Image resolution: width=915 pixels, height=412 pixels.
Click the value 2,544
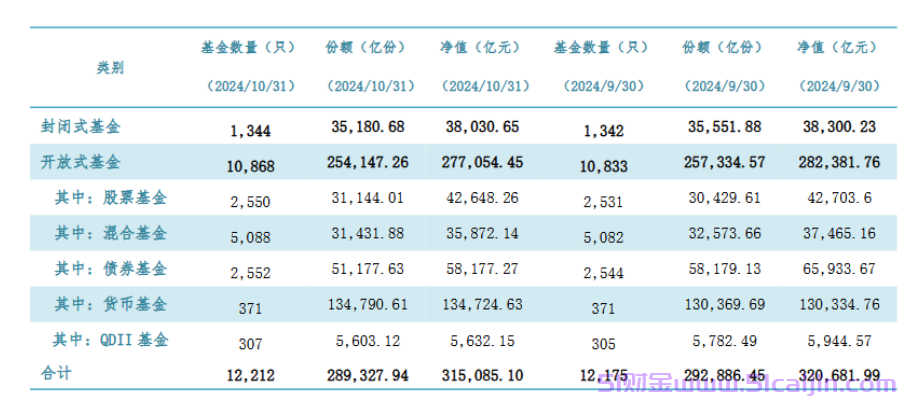click(603, 273)
